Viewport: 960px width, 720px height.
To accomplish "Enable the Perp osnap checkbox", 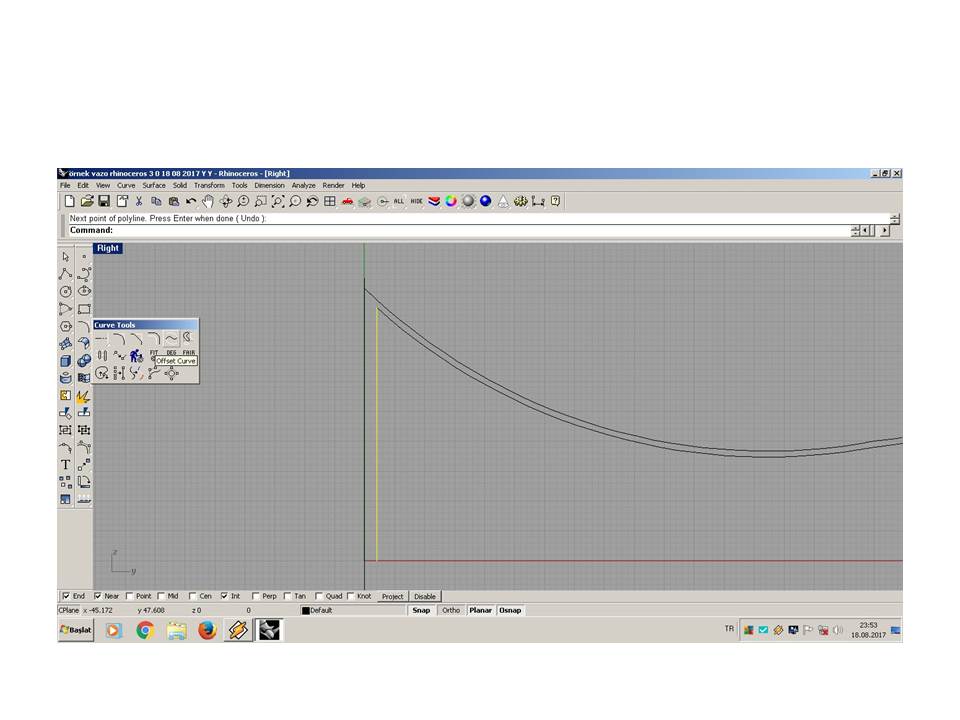I will (256, 596).
